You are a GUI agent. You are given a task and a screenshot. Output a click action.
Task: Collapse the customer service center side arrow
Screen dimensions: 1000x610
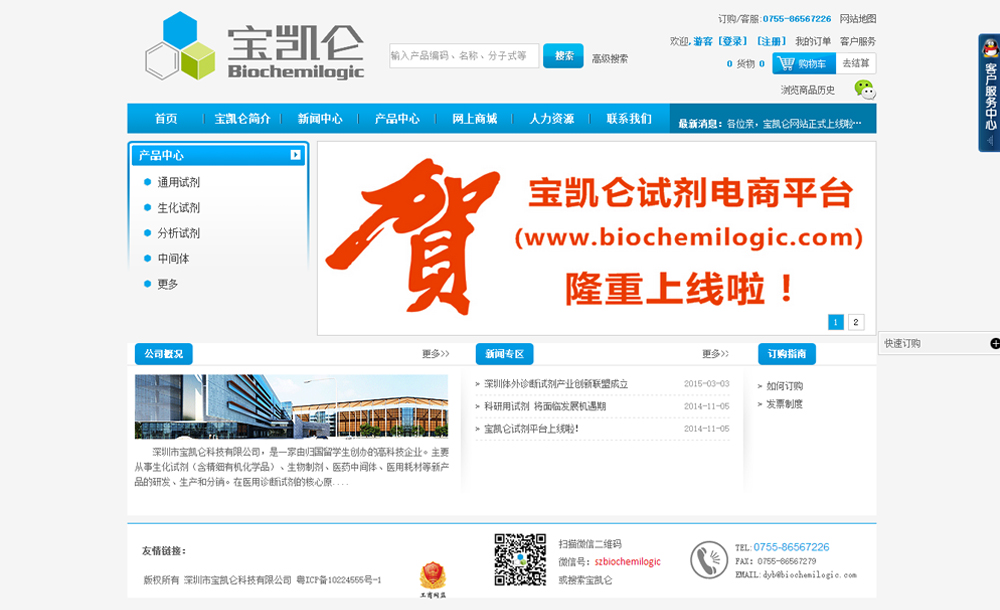point(990,143)
